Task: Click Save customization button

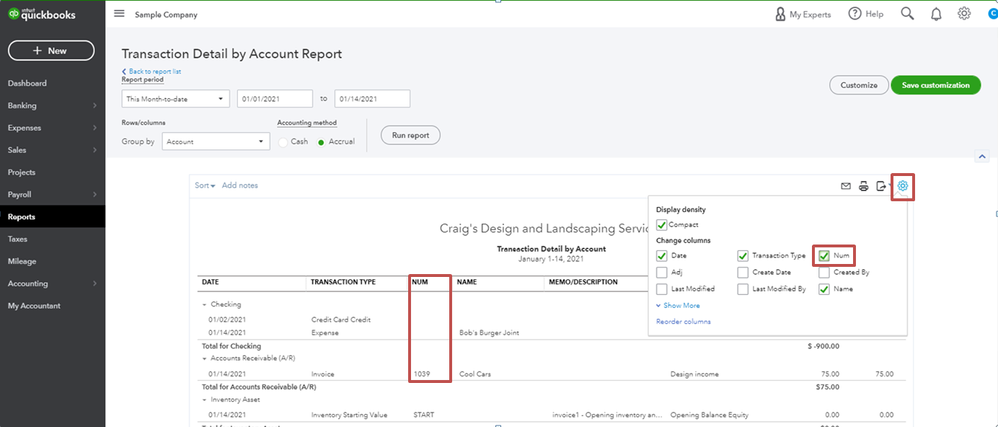Action: tap(936, 85)
